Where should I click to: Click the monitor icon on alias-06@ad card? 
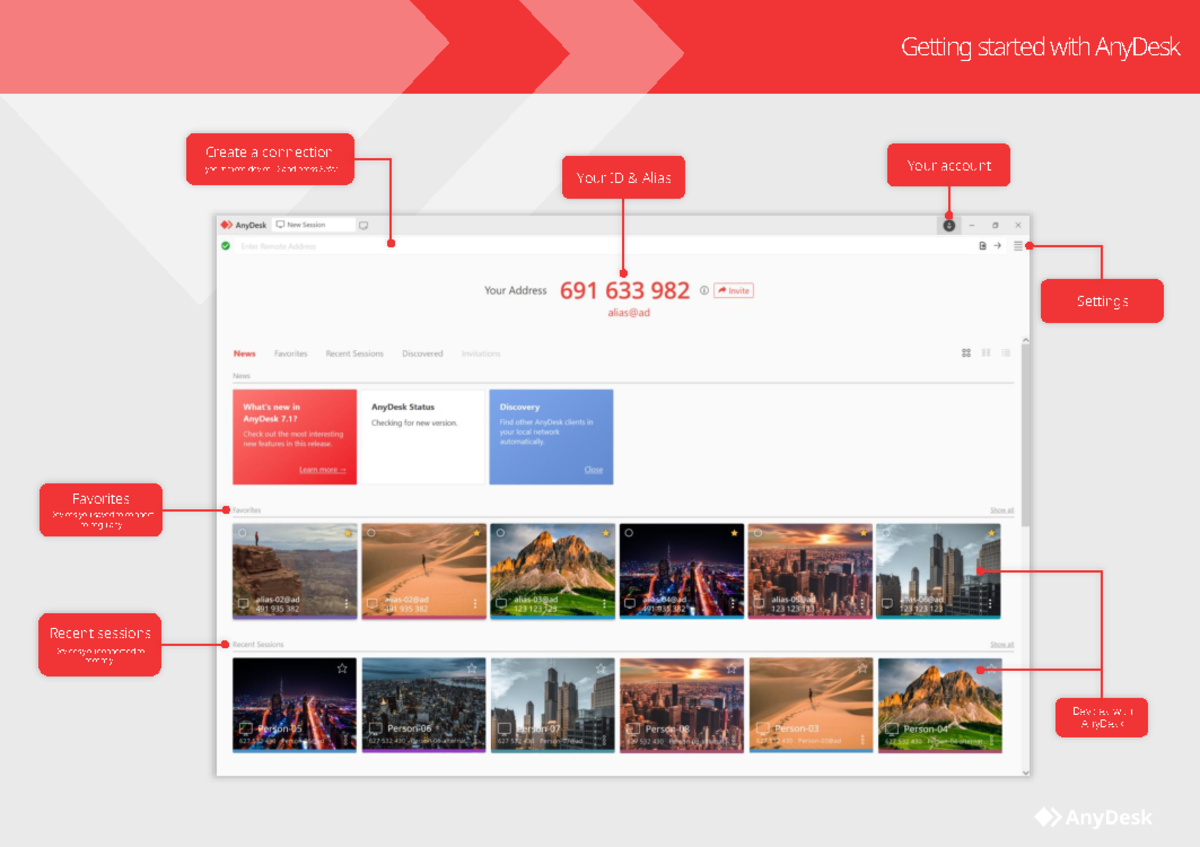pos(887,603)
